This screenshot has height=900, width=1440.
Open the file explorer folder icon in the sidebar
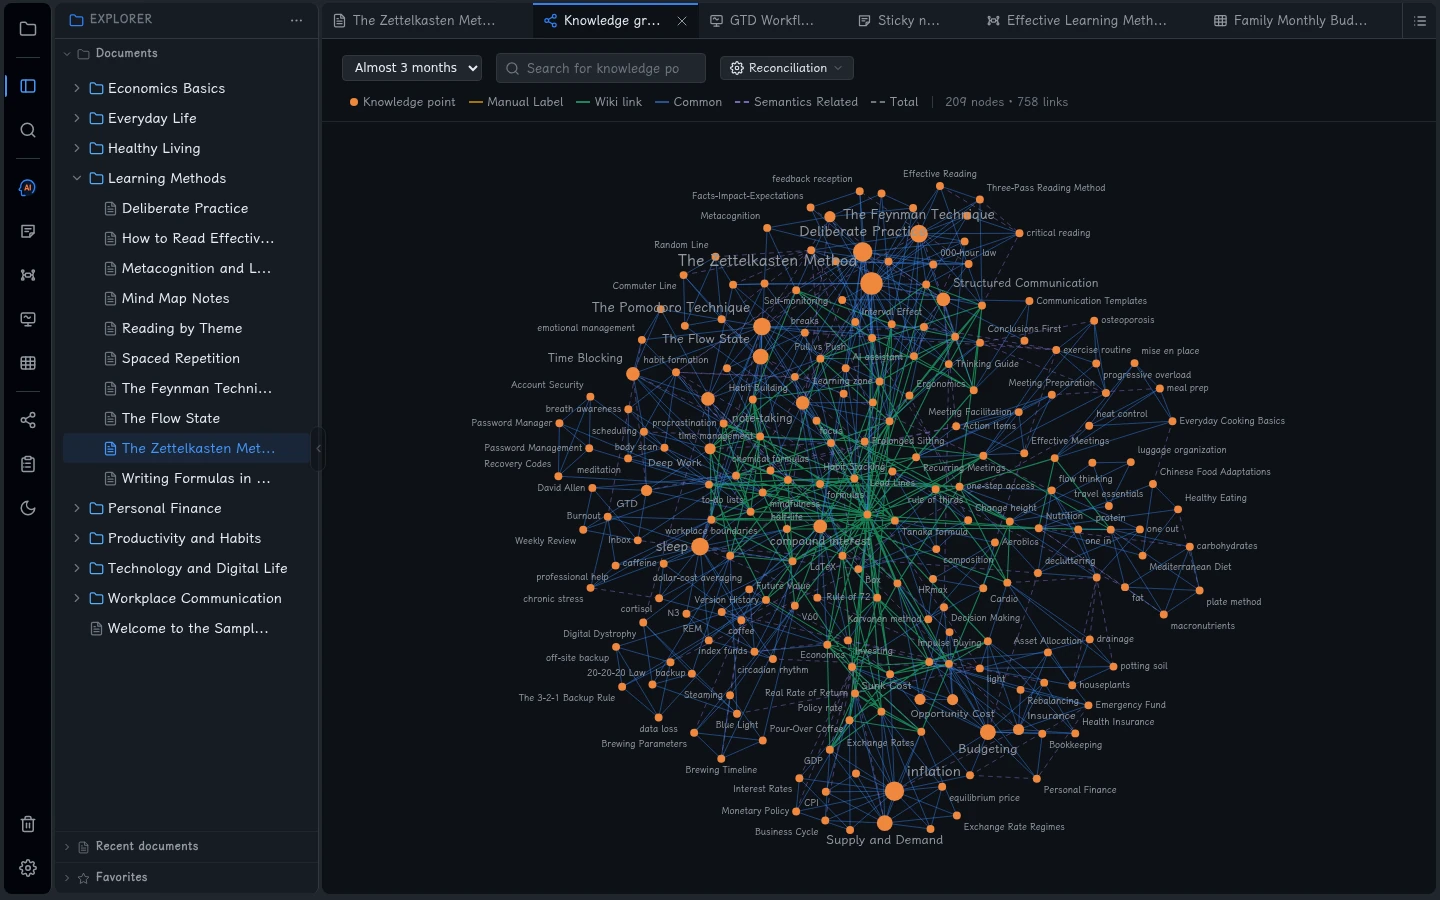tap(28, 28)
